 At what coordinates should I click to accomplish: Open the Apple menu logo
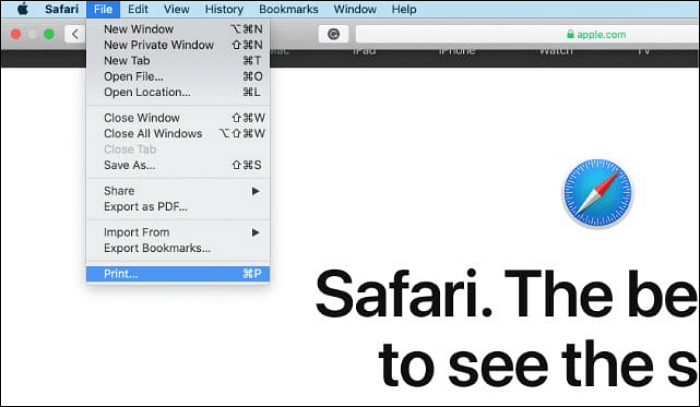(22, 9)
